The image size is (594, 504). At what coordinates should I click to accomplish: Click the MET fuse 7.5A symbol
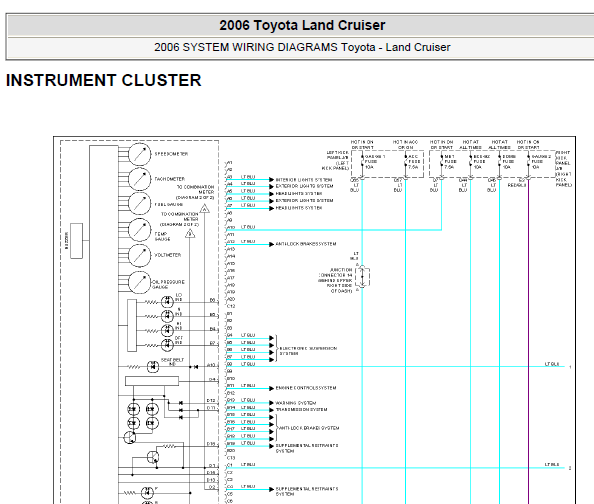click(442, 162)
